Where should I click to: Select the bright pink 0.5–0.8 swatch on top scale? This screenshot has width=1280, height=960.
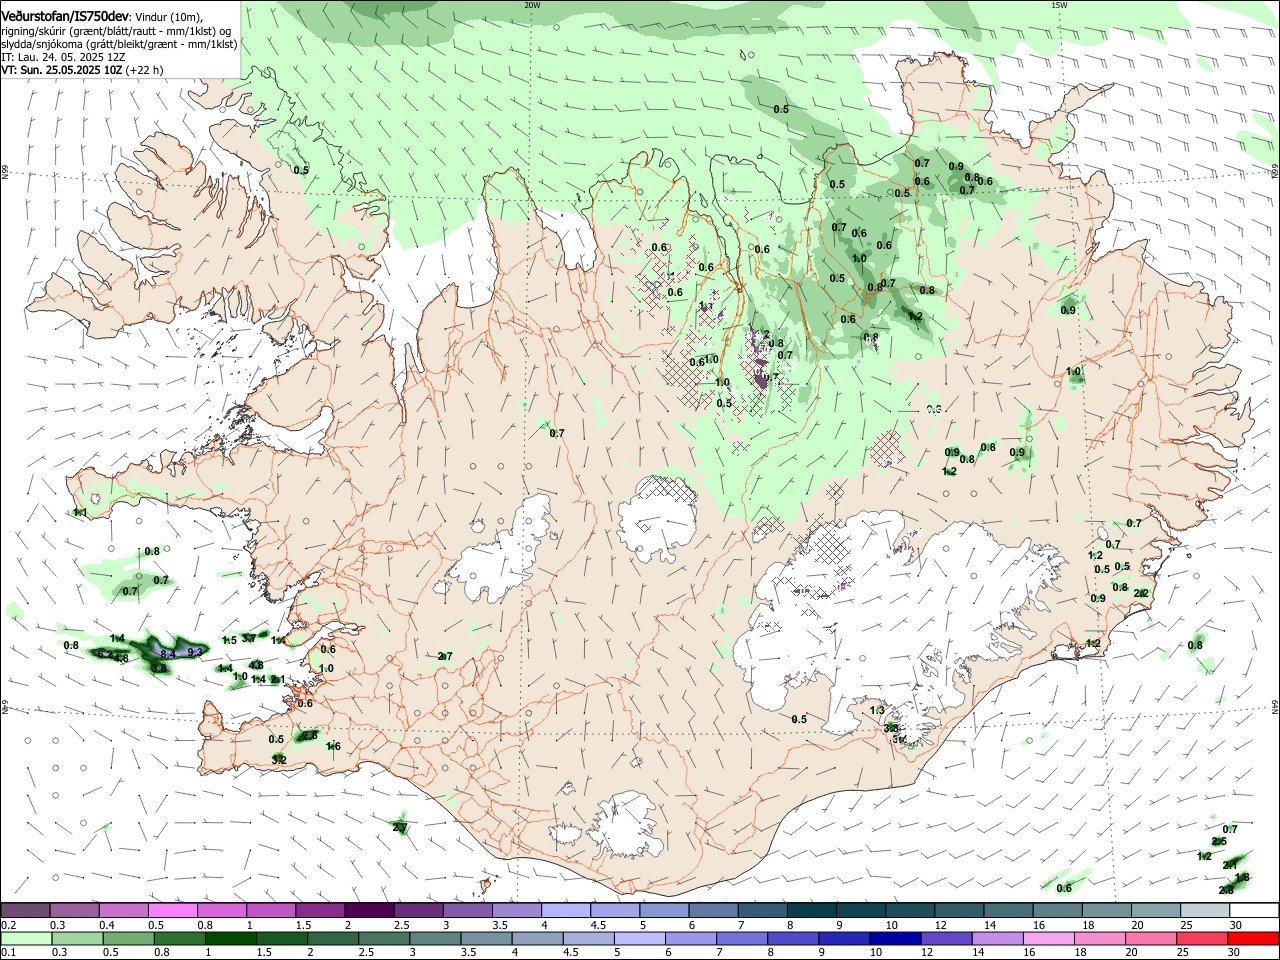coord(174,911)
